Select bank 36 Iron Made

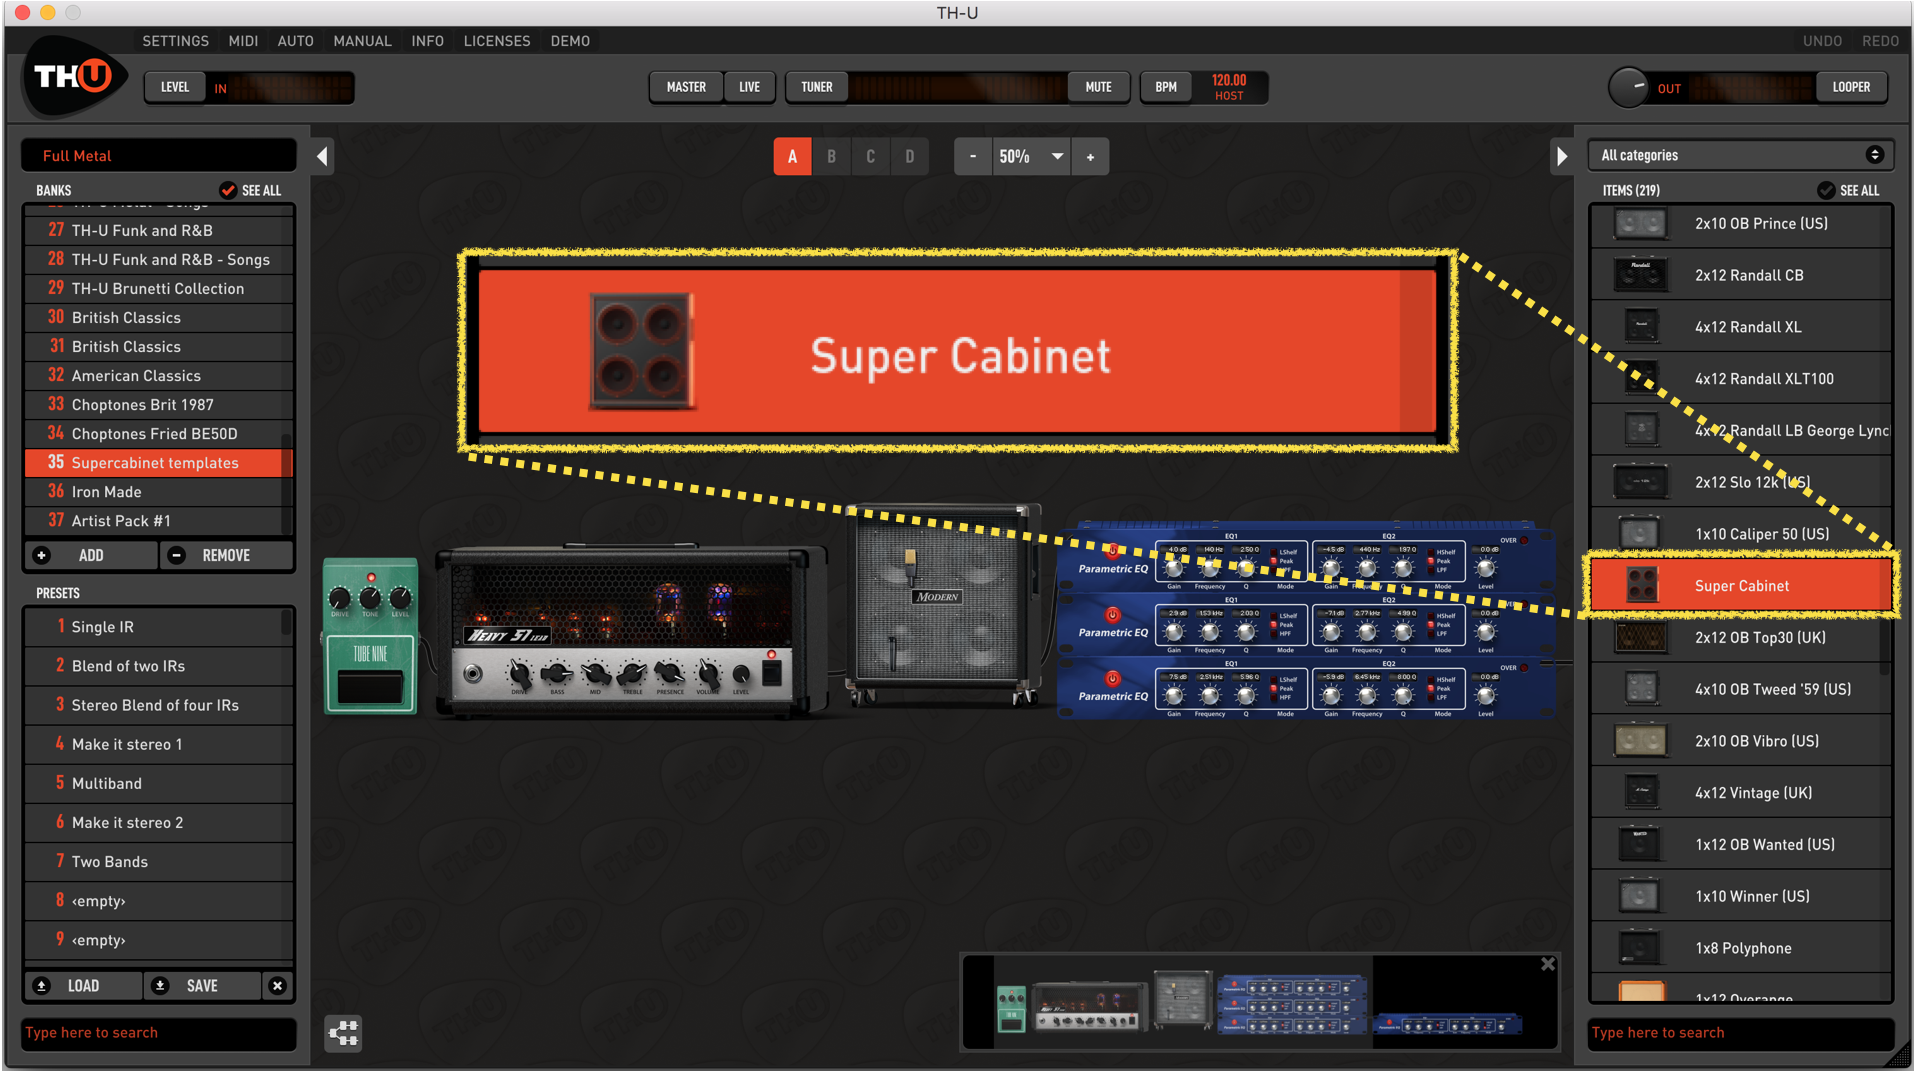158,492
